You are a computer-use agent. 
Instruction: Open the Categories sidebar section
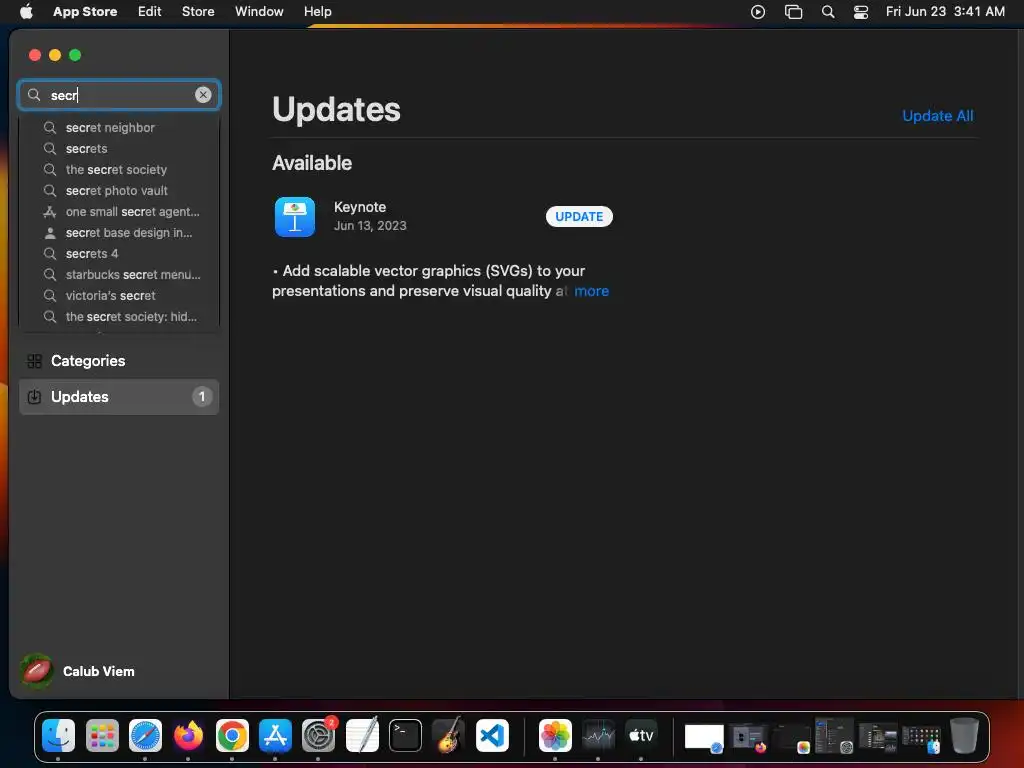119,360
